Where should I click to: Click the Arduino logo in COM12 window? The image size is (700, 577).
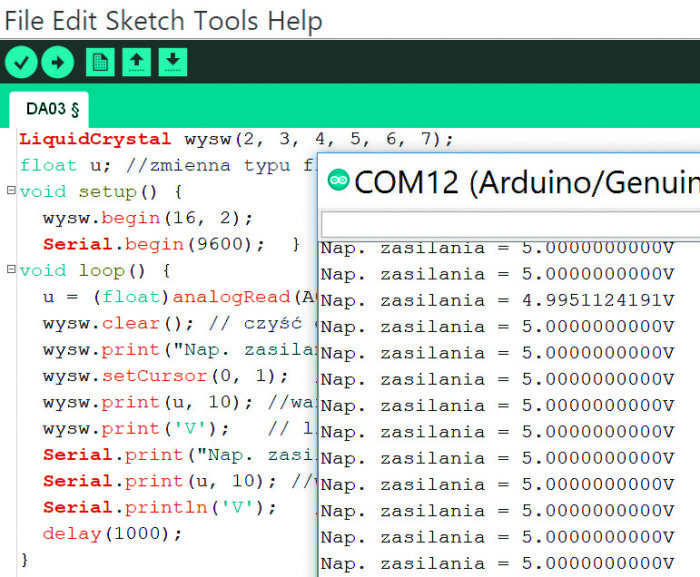click(x=339, y=181)
